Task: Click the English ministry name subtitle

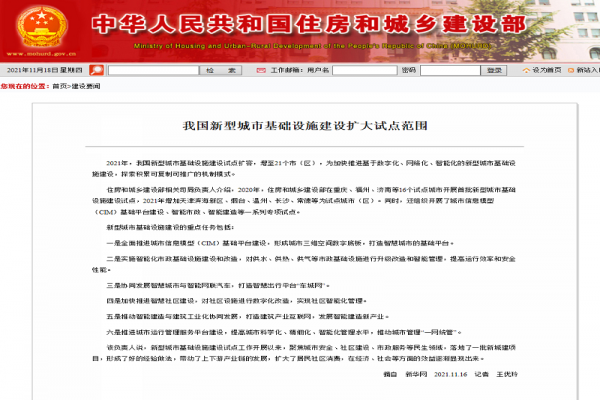Action: click(312, 46)
